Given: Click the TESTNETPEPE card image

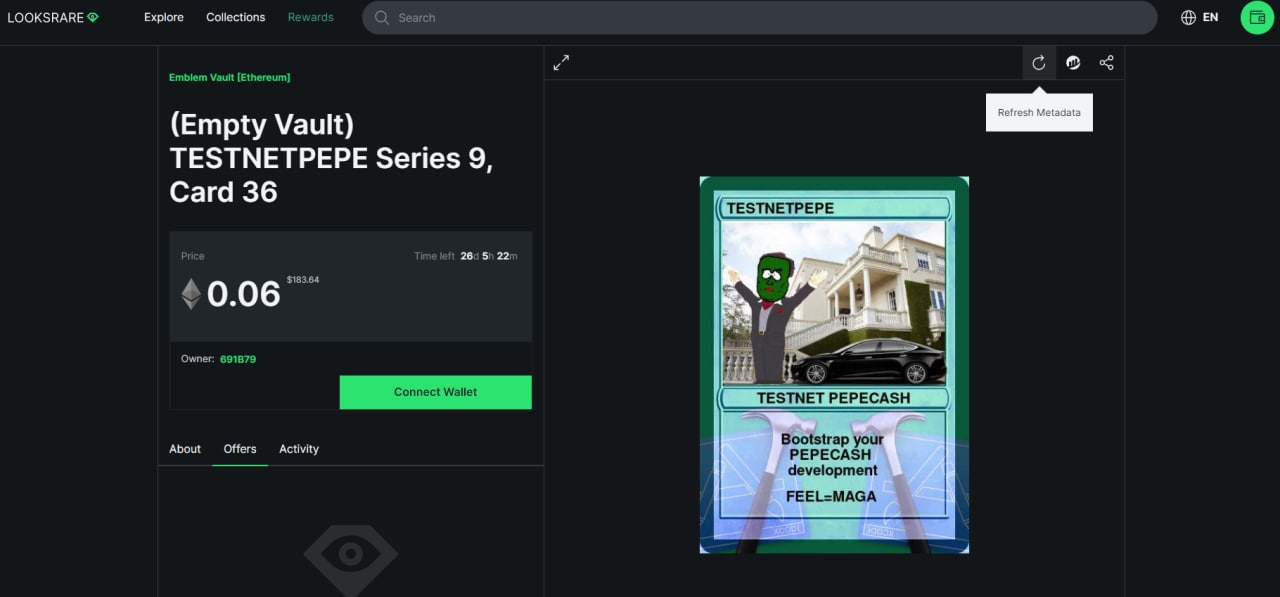Looking at the screenshot, I should click(834, 365).
